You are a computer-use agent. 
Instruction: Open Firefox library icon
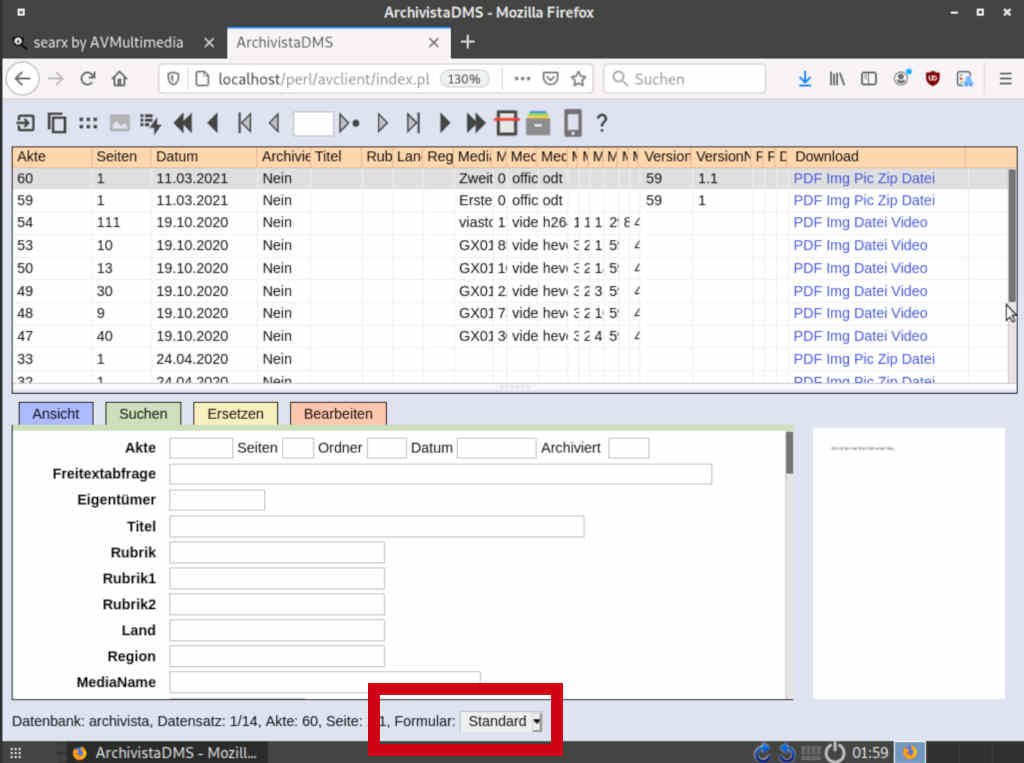click(837, 79)
